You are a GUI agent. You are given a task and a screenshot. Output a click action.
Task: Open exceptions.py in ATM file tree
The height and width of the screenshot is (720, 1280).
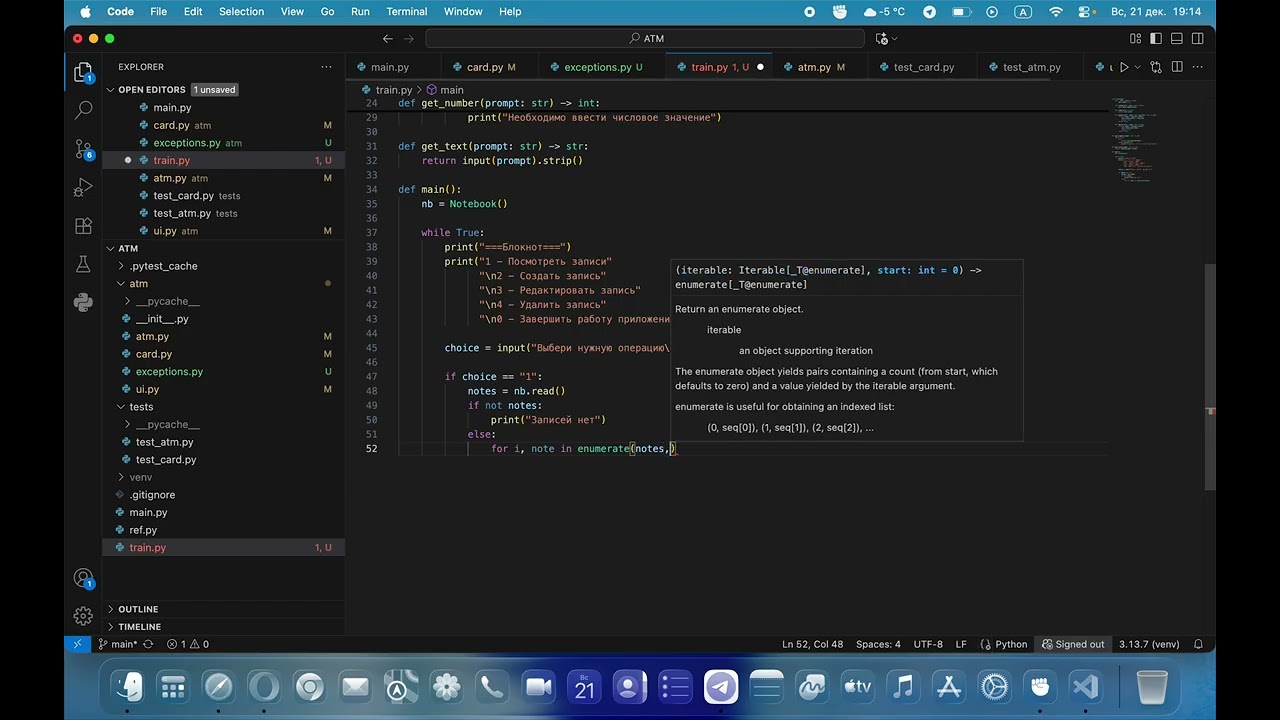coord(169,372)
